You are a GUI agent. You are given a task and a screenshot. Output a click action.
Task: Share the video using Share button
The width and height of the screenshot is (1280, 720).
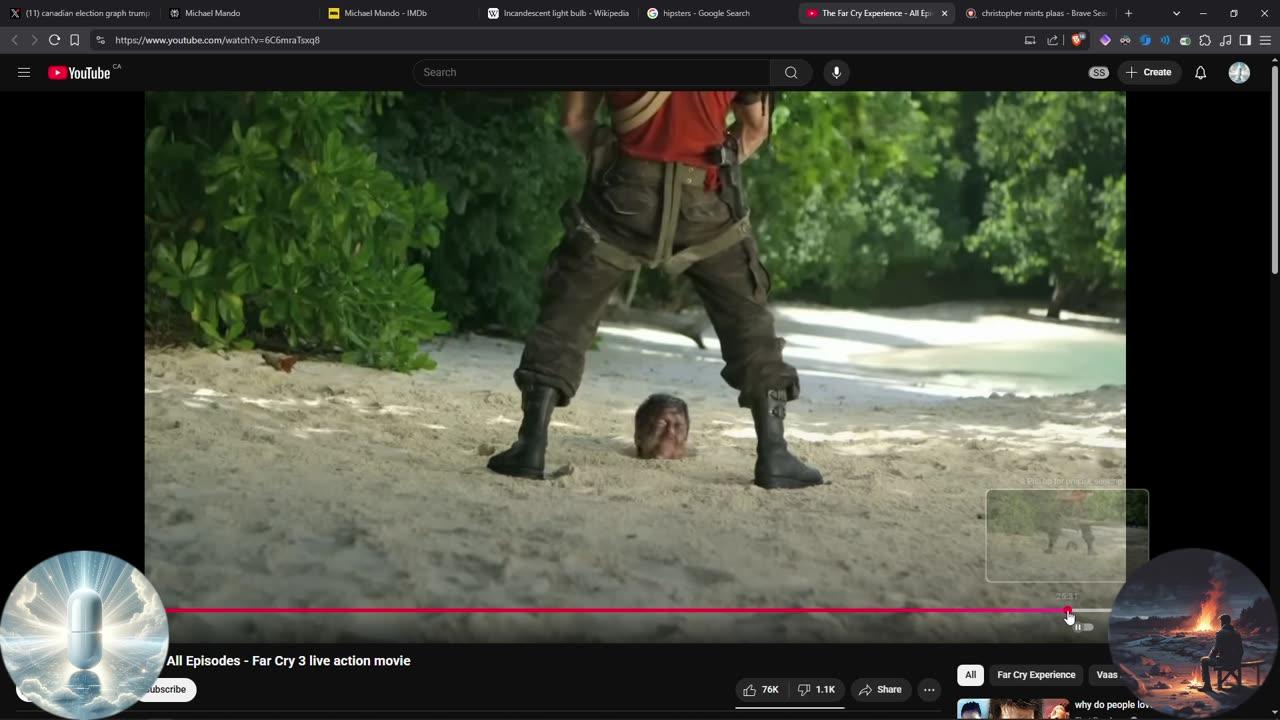pos(880,689)
